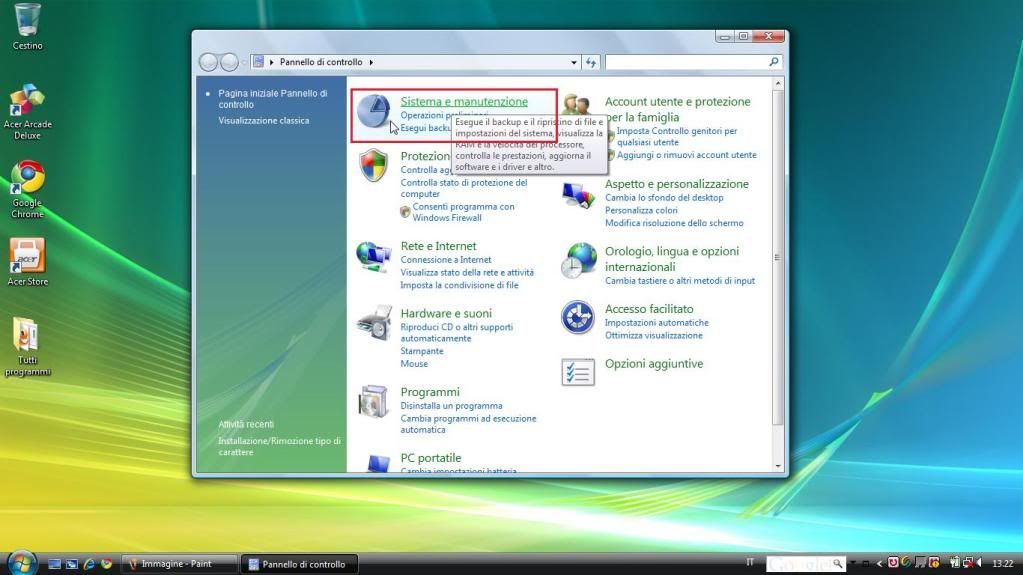Click the search magnifier icon in Control Panel

point(774,61)
